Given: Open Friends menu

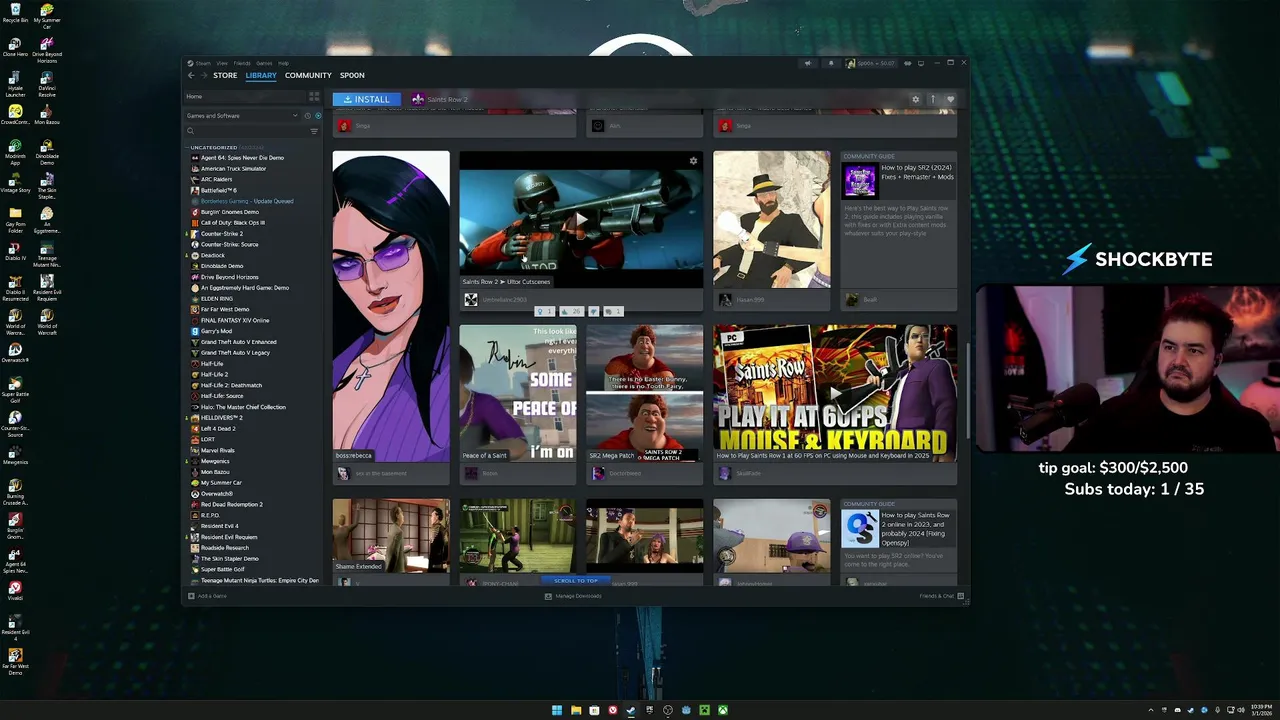Looking at the screenshot, I should pos(242,63).
